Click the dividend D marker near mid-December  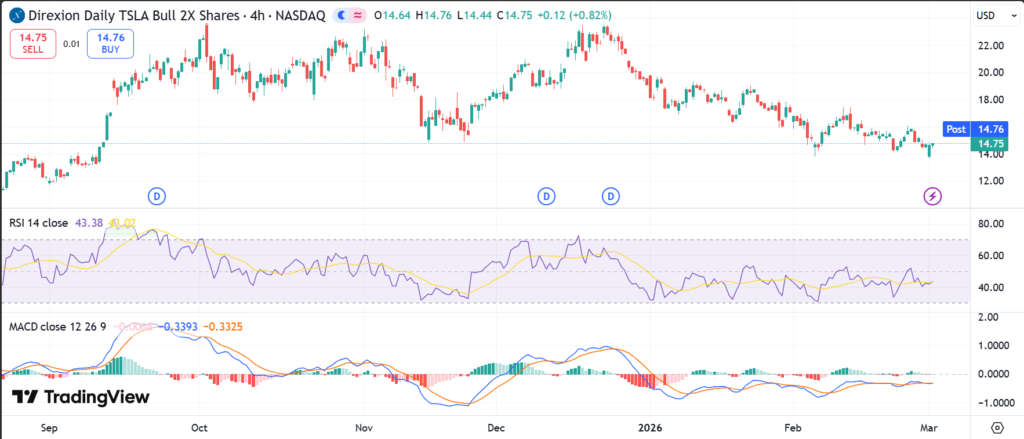(546, 196)
